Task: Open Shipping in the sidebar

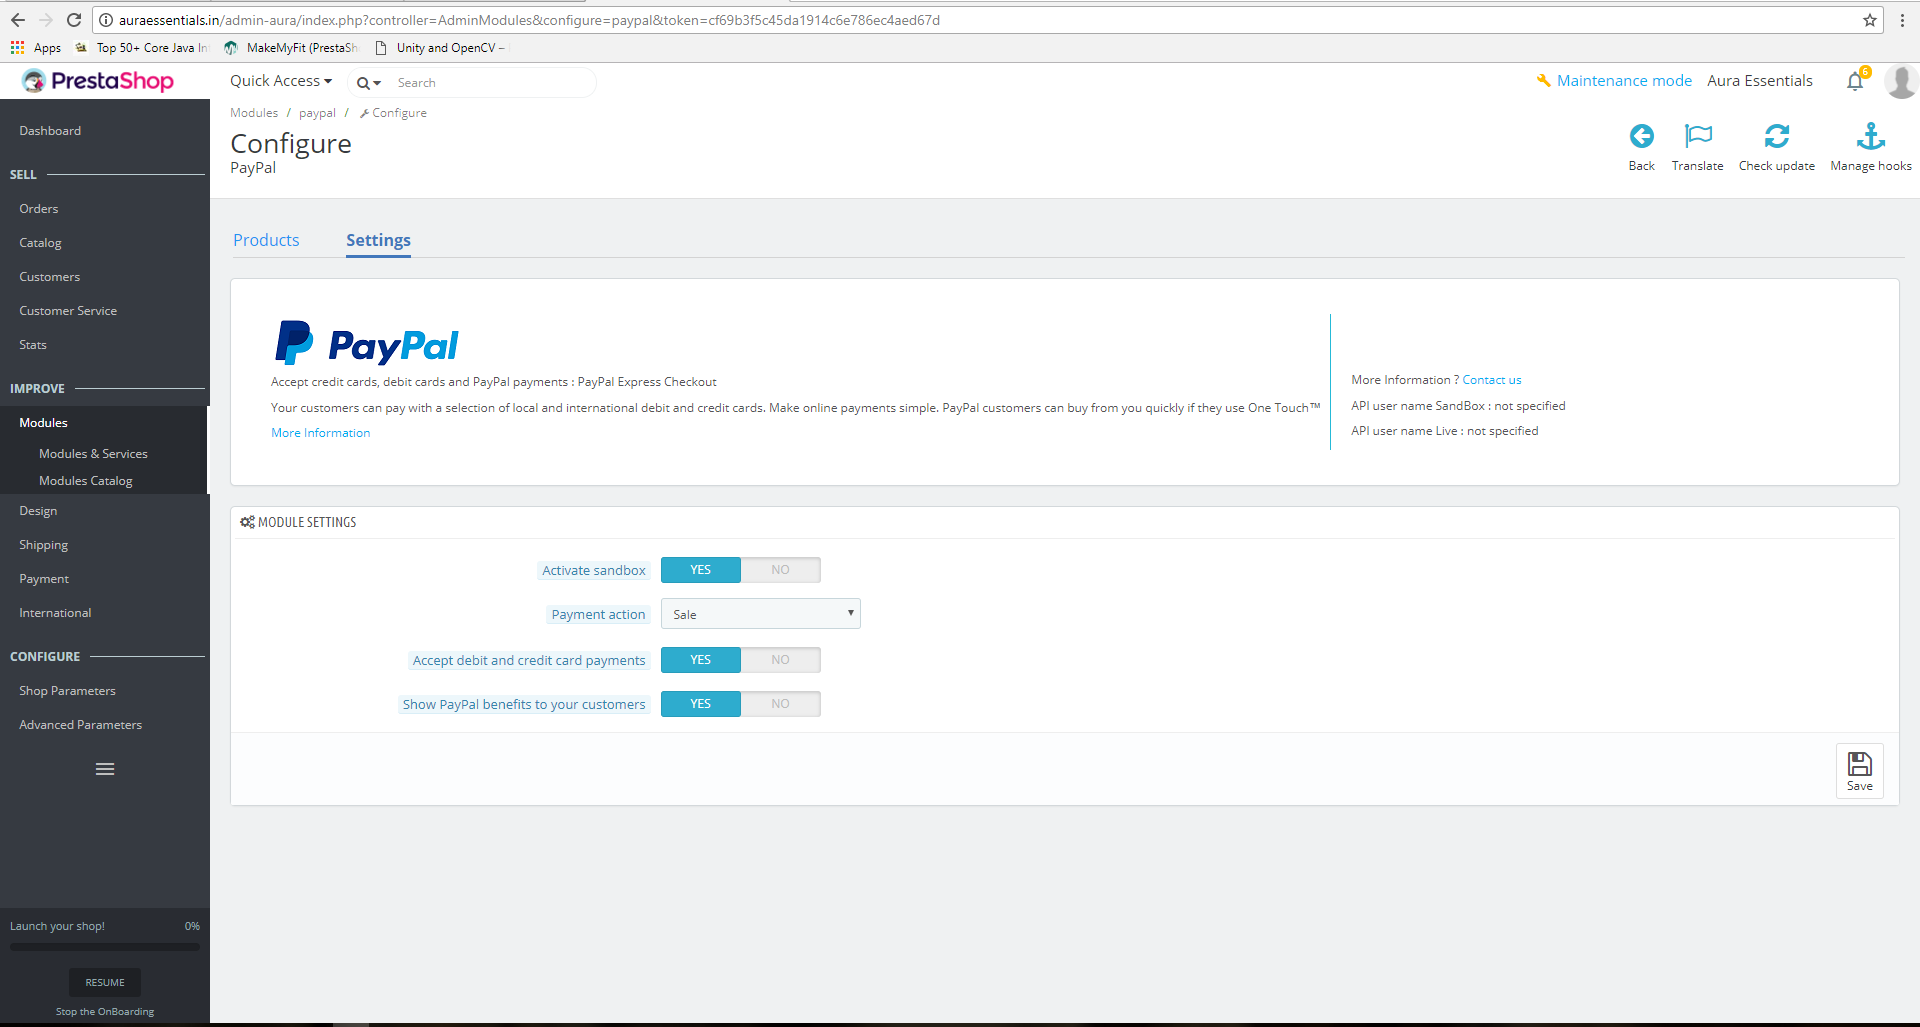Action: point(44,545)
